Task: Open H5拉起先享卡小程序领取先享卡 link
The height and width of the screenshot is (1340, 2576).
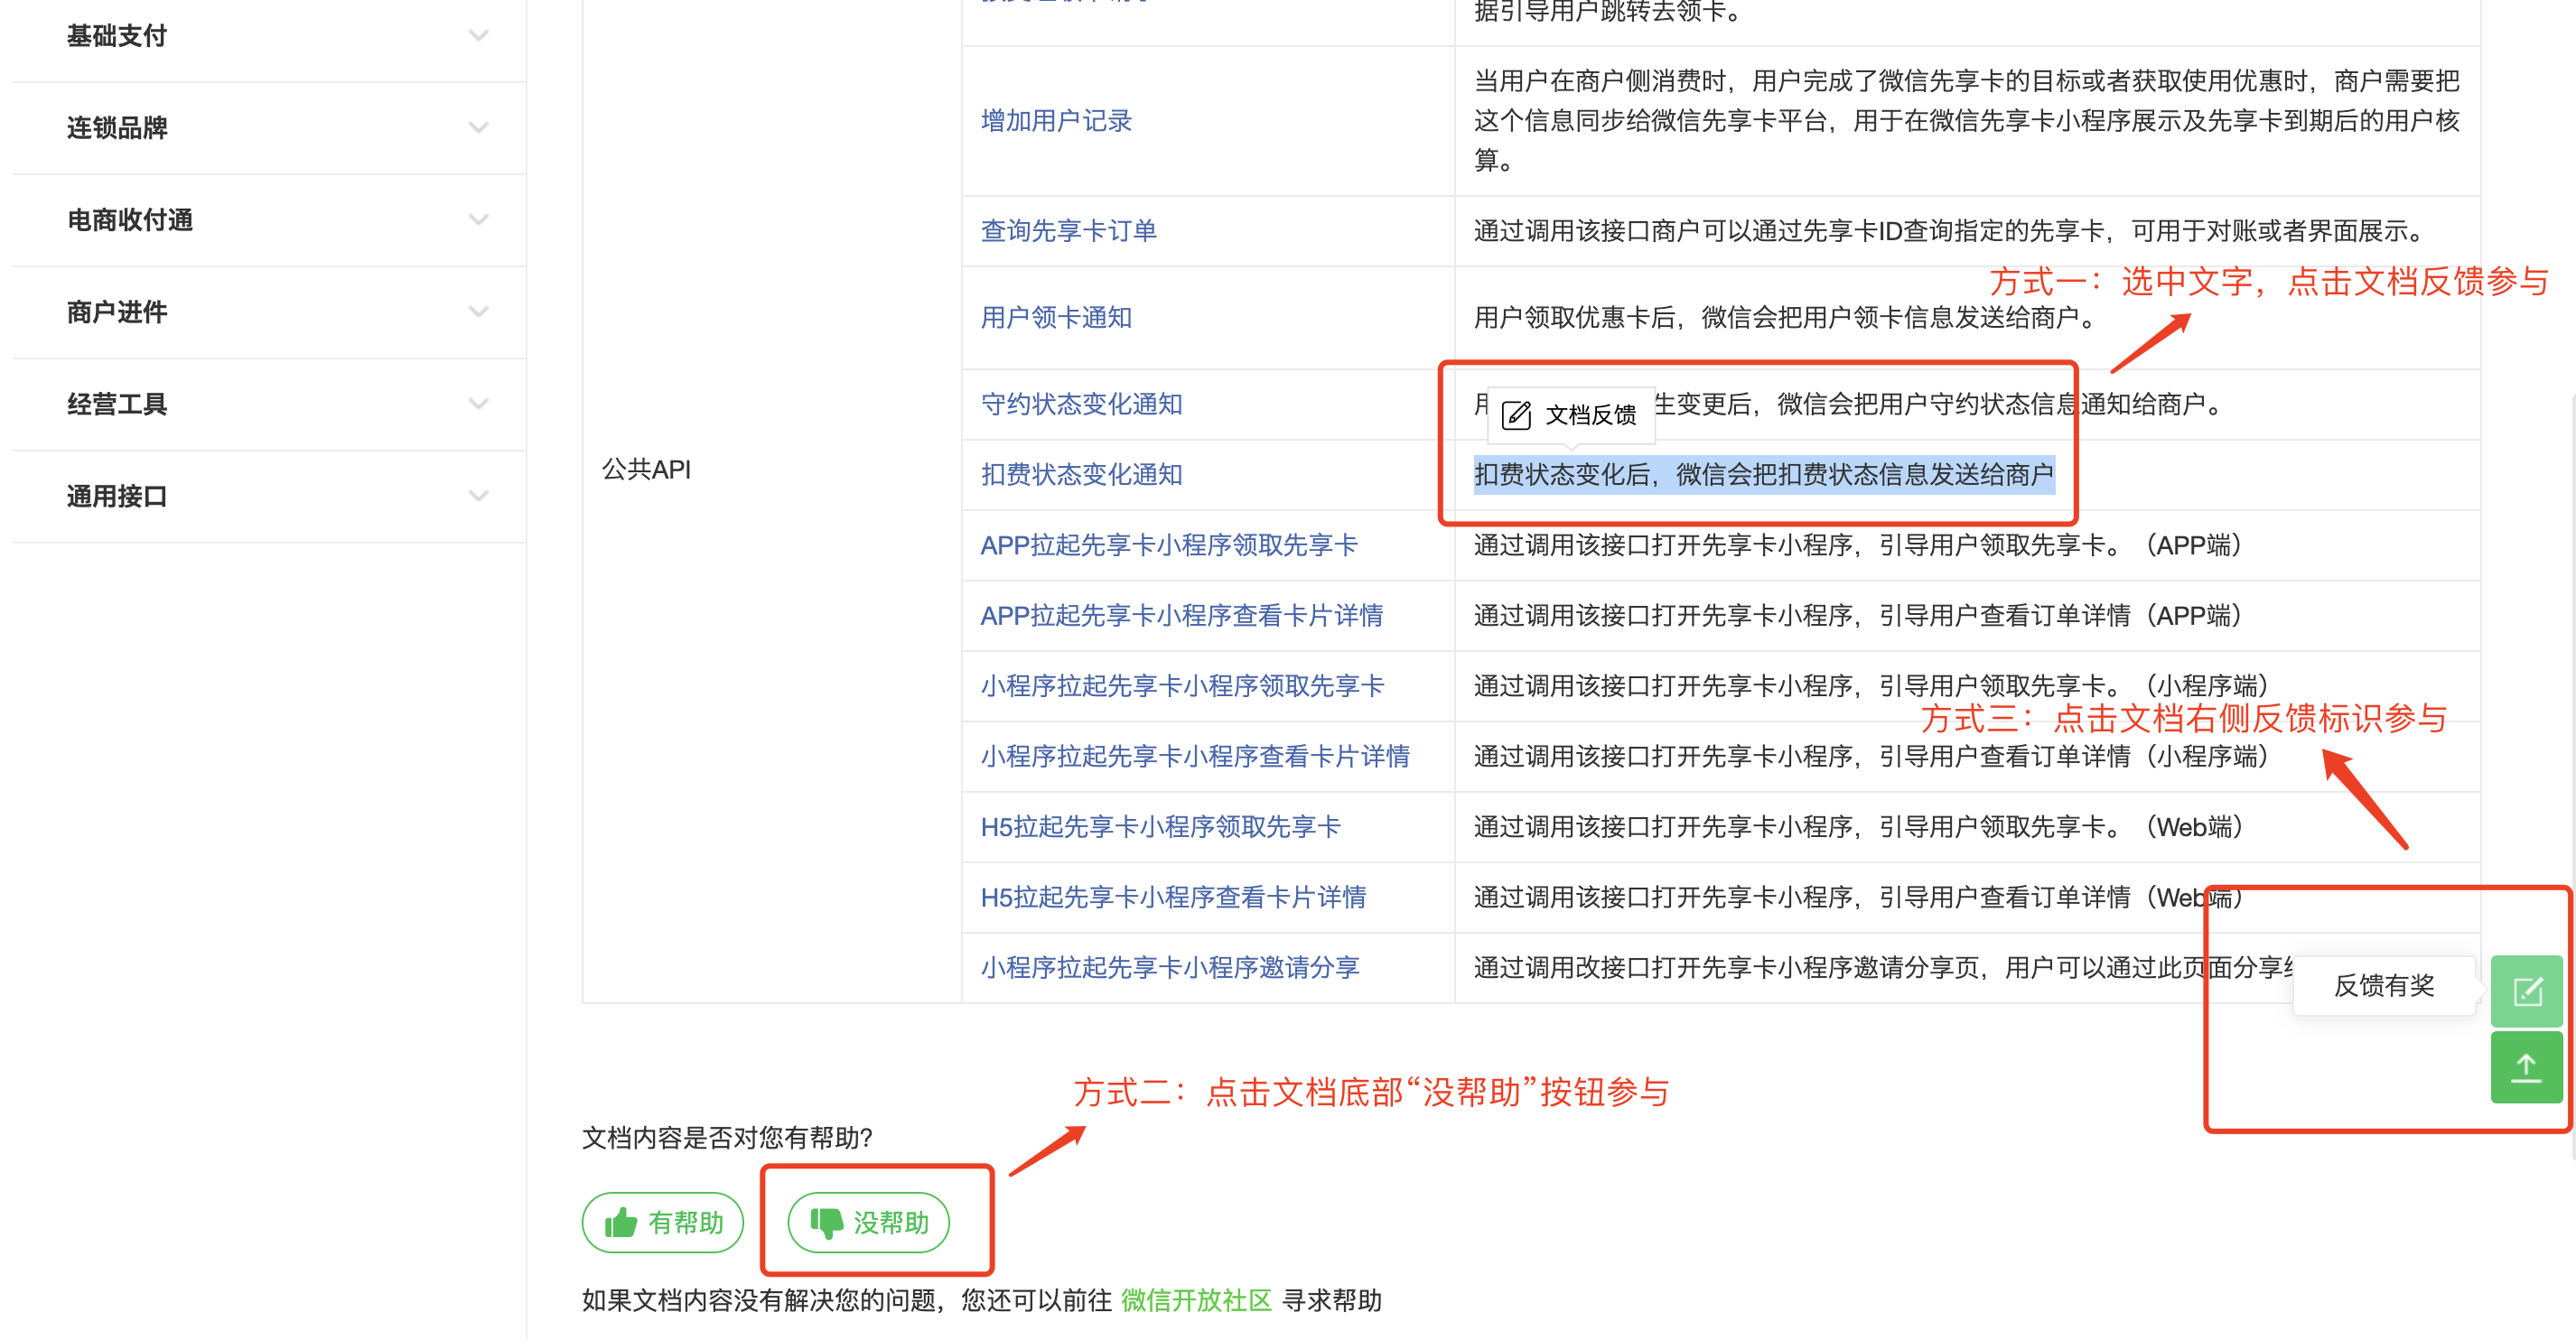Action: click(x=1160, y=827)
